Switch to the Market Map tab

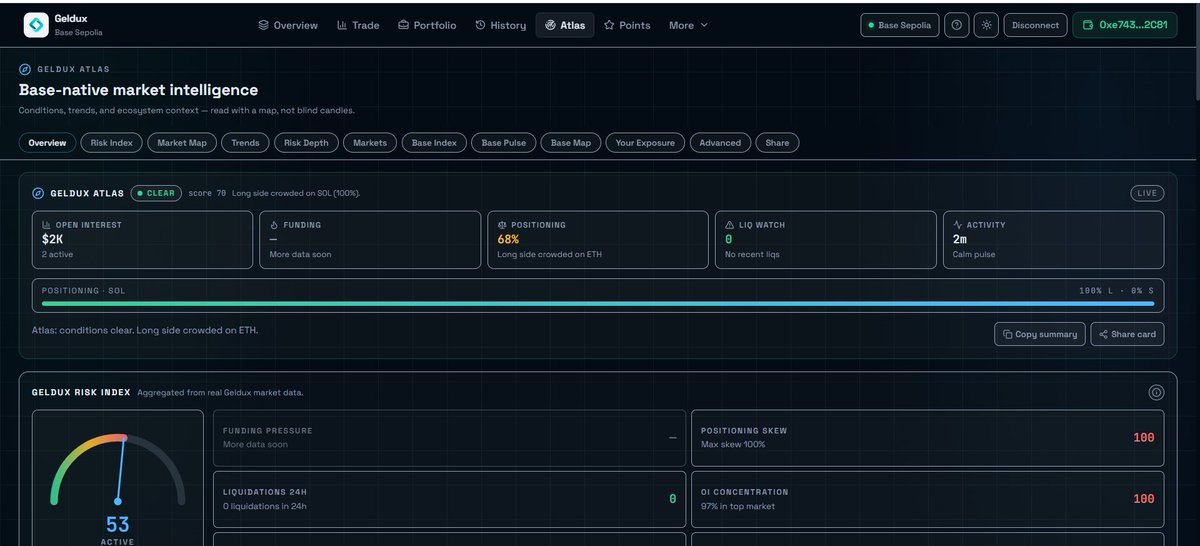click(183, 143)
